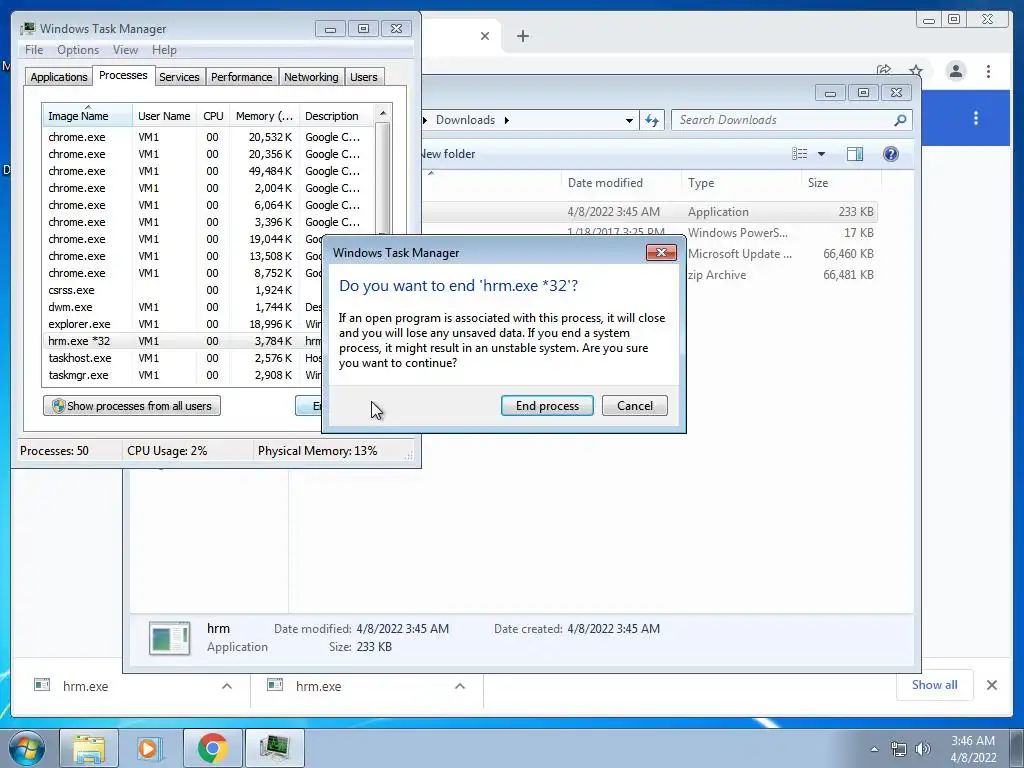Sort processes by CPU column
The width and height of the screenshot is (1024, 768).
tap(213, 116)
